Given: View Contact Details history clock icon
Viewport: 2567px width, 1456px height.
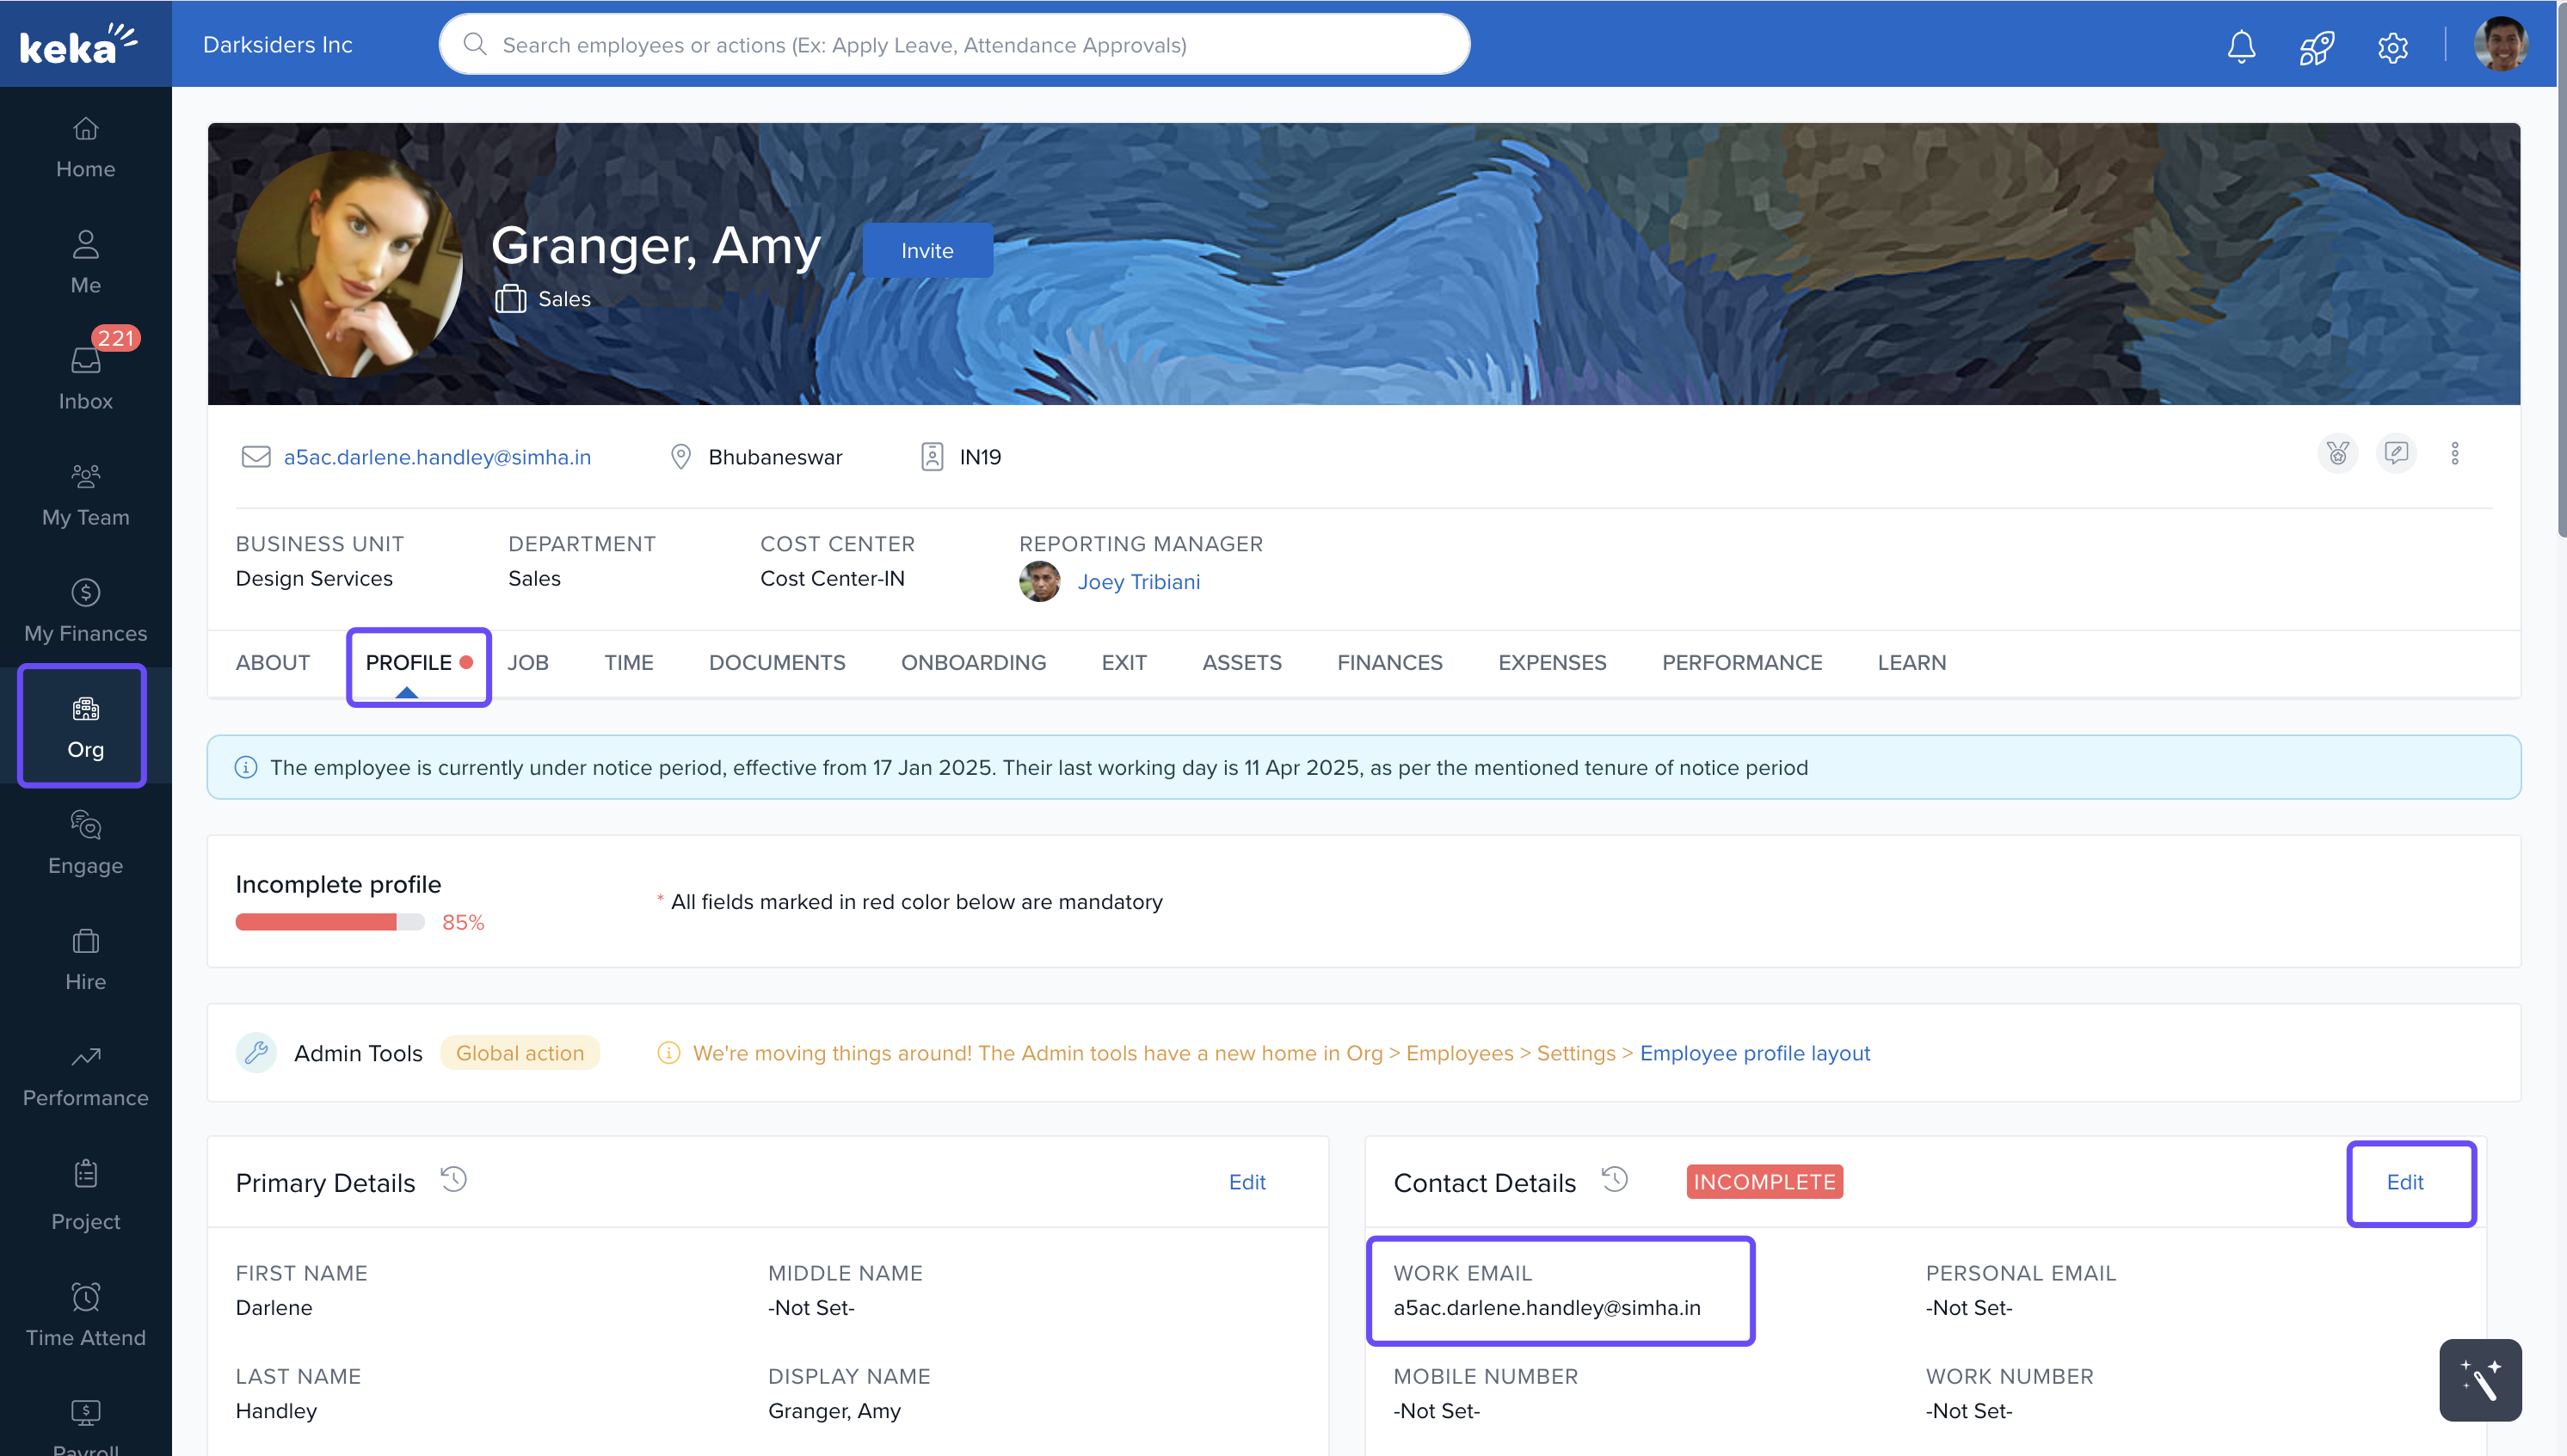Looking at the screenshot, I should click(1614, 1179).
